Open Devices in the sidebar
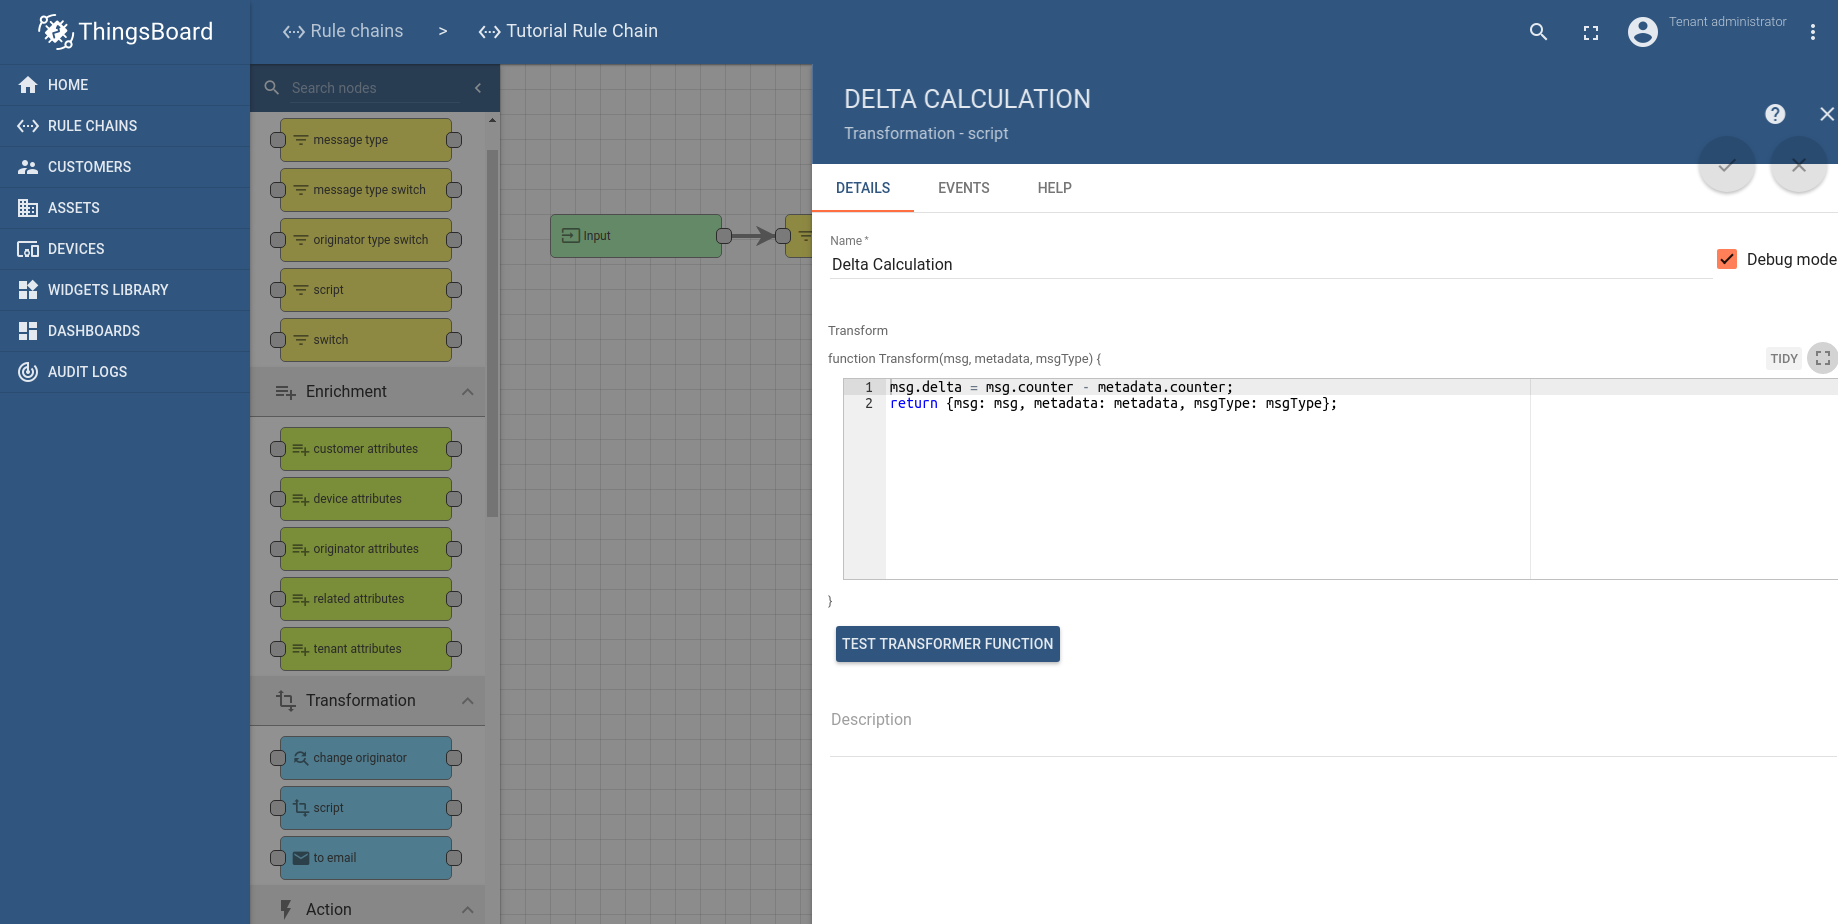 (76, 249)
